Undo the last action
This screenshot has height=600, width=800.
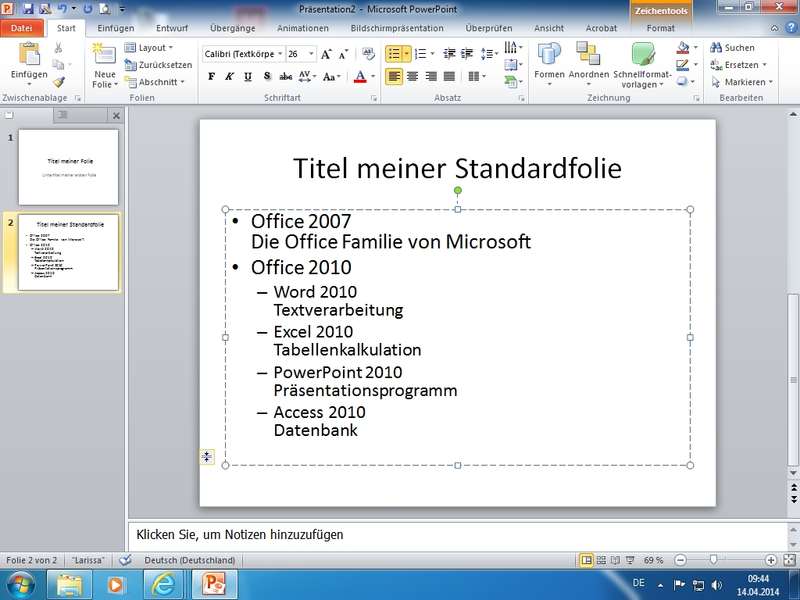[62, 9]
